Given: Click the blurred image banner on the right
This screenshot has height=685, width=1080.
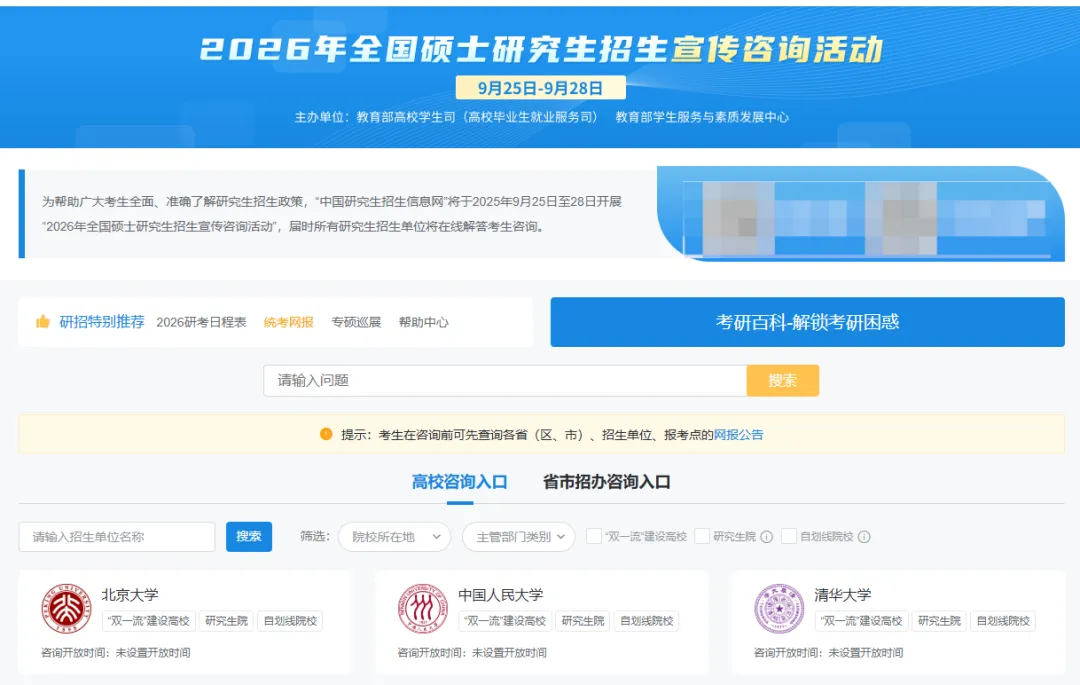Looking at the screenshot, I should pyautogui.click(x=861, y=213).
